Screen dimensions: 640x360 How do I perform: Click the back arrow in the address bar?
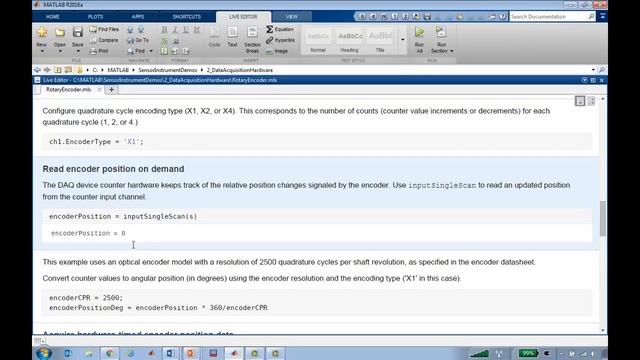pyautogui.click(x=38, y=70)
